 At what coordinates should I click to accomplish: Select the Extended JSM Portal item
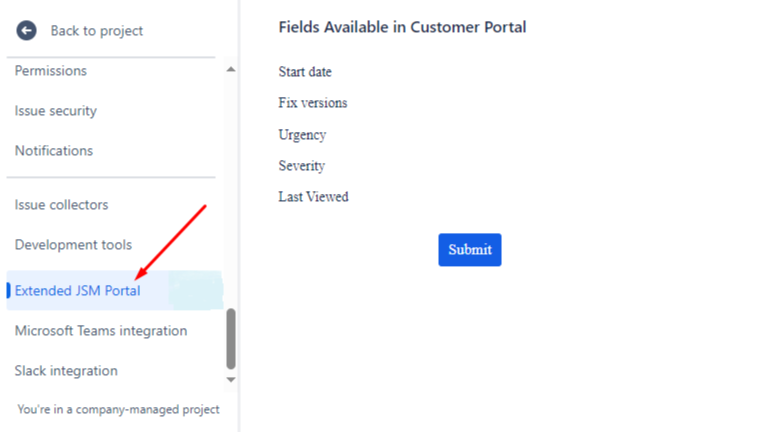(x=78, y=291)
